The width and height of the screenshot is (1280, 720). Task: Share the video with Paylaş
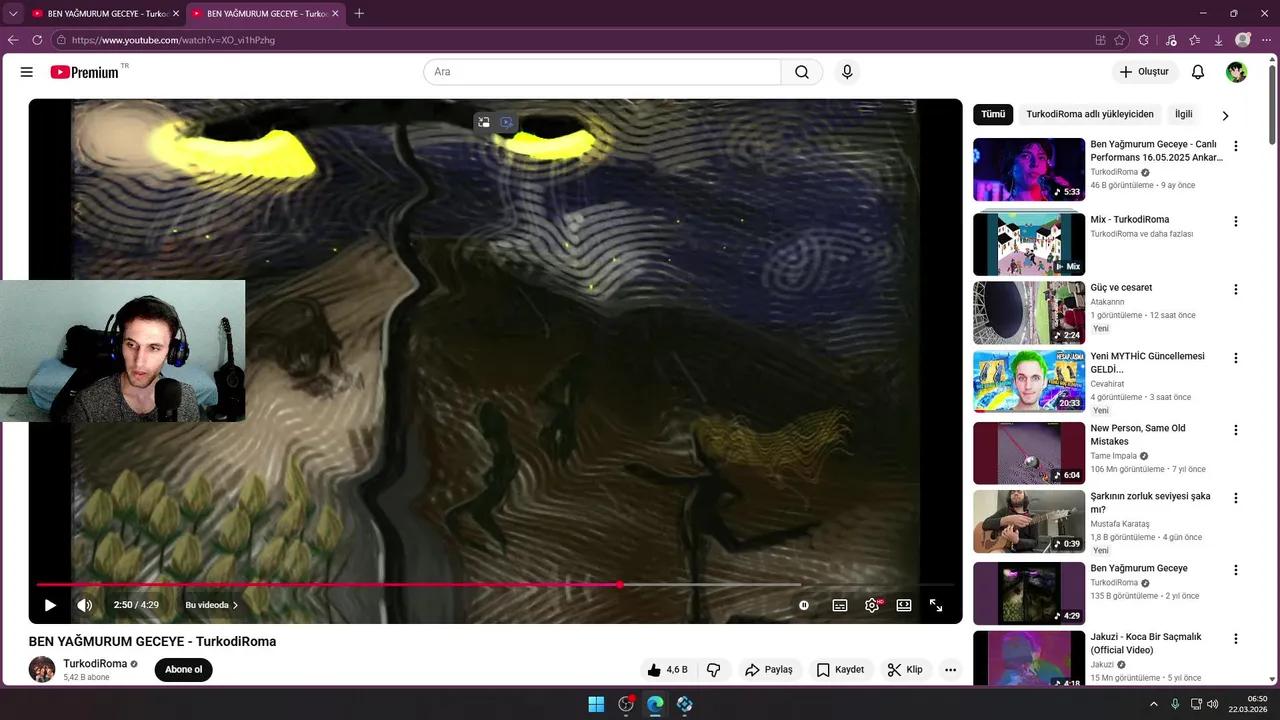[769, 670]
